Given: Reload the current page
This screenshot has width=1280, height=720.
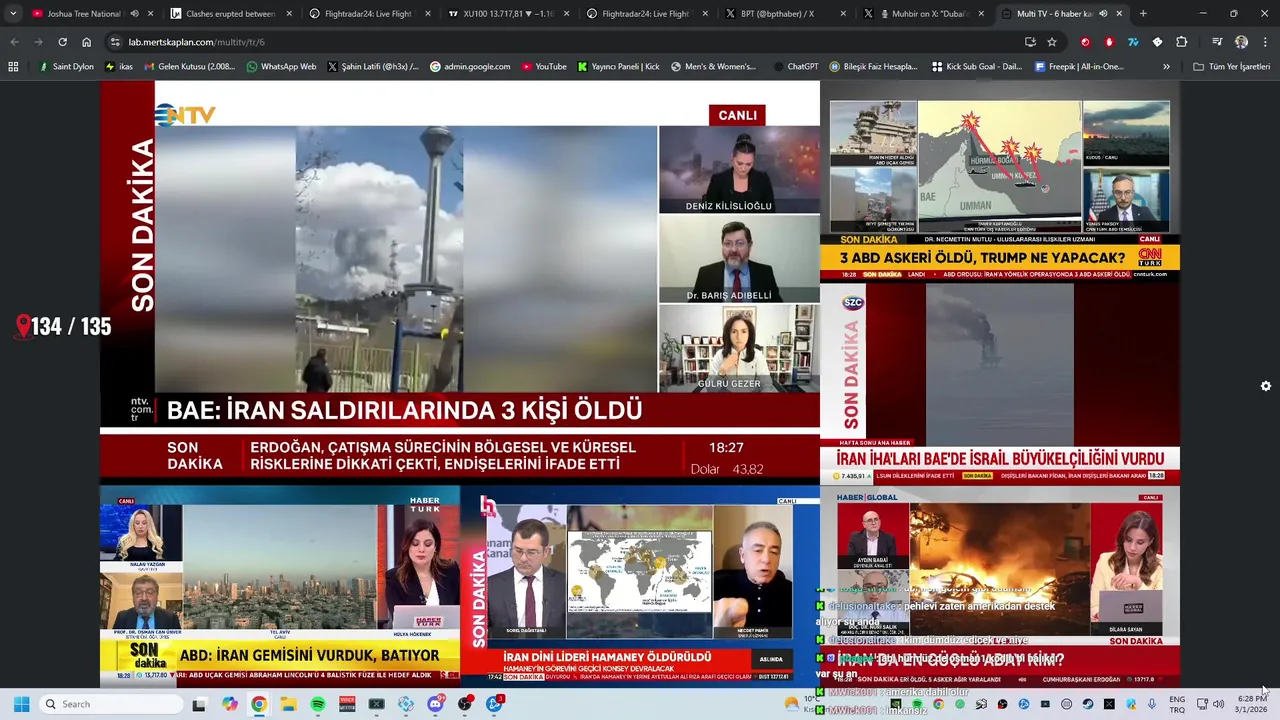Looking at the screenshot, I should [x=62, y=42].
